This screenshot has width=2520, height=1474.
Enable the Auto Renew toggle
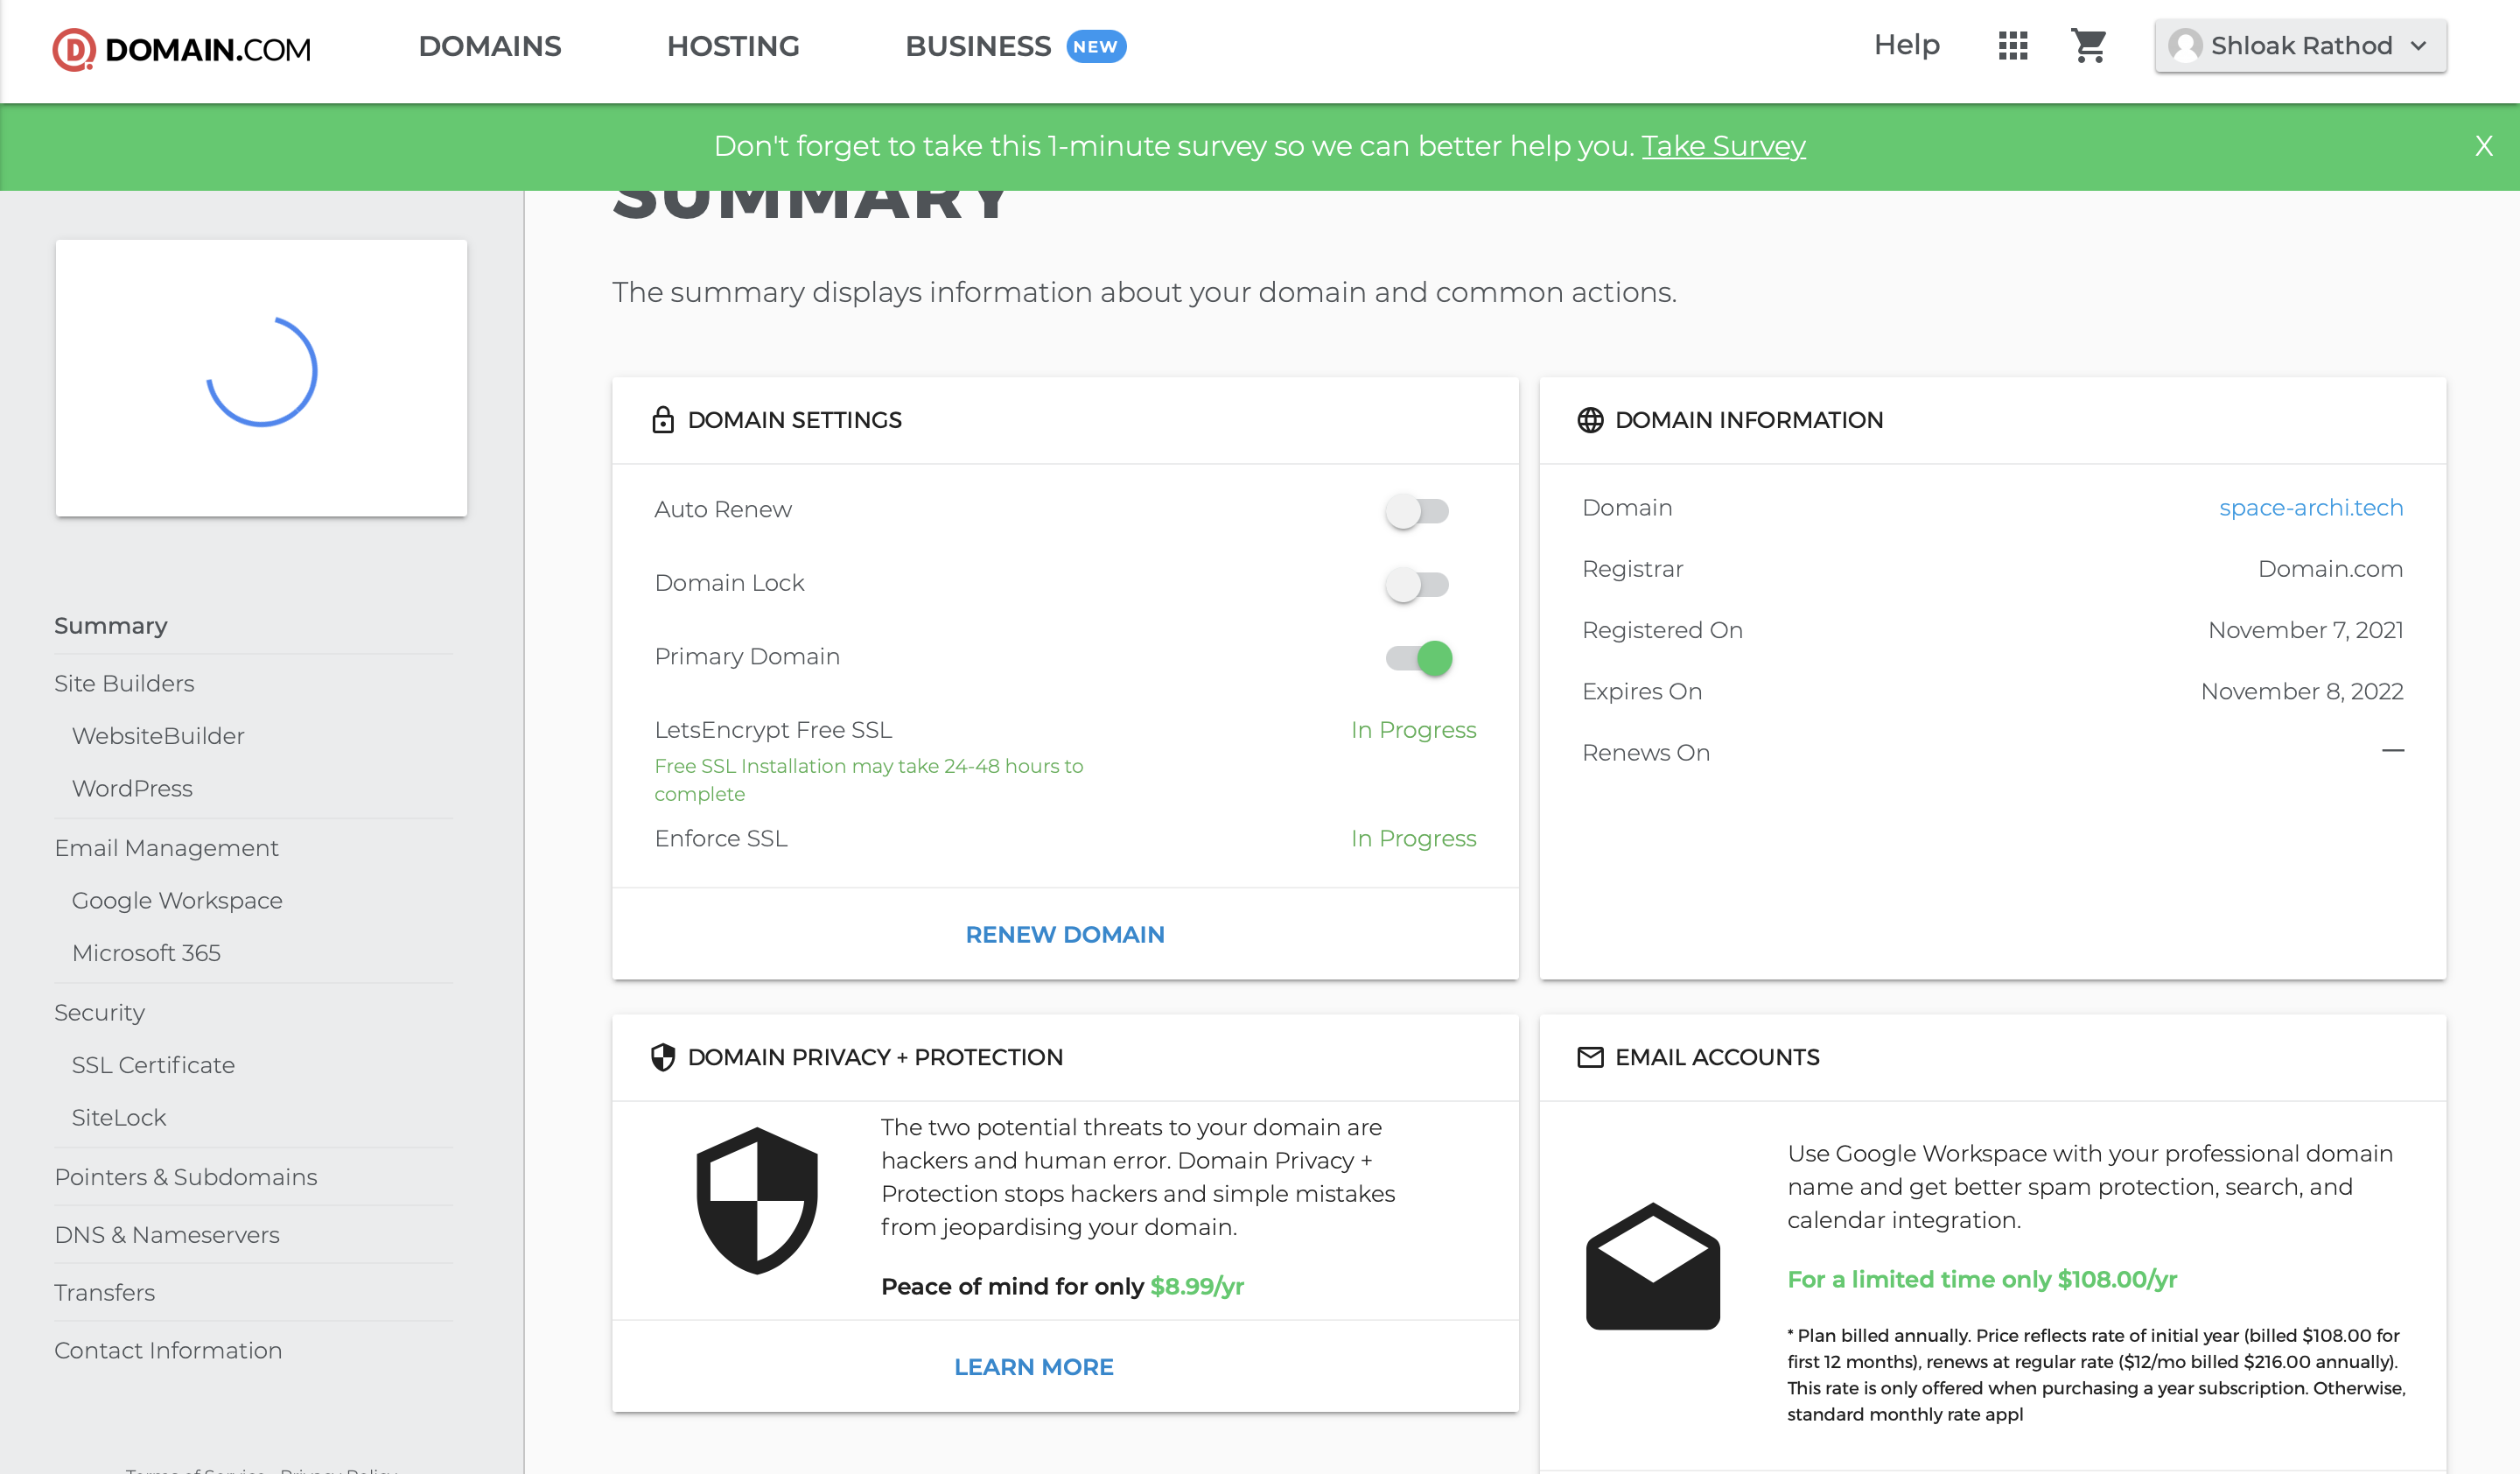coord(1417,511)
